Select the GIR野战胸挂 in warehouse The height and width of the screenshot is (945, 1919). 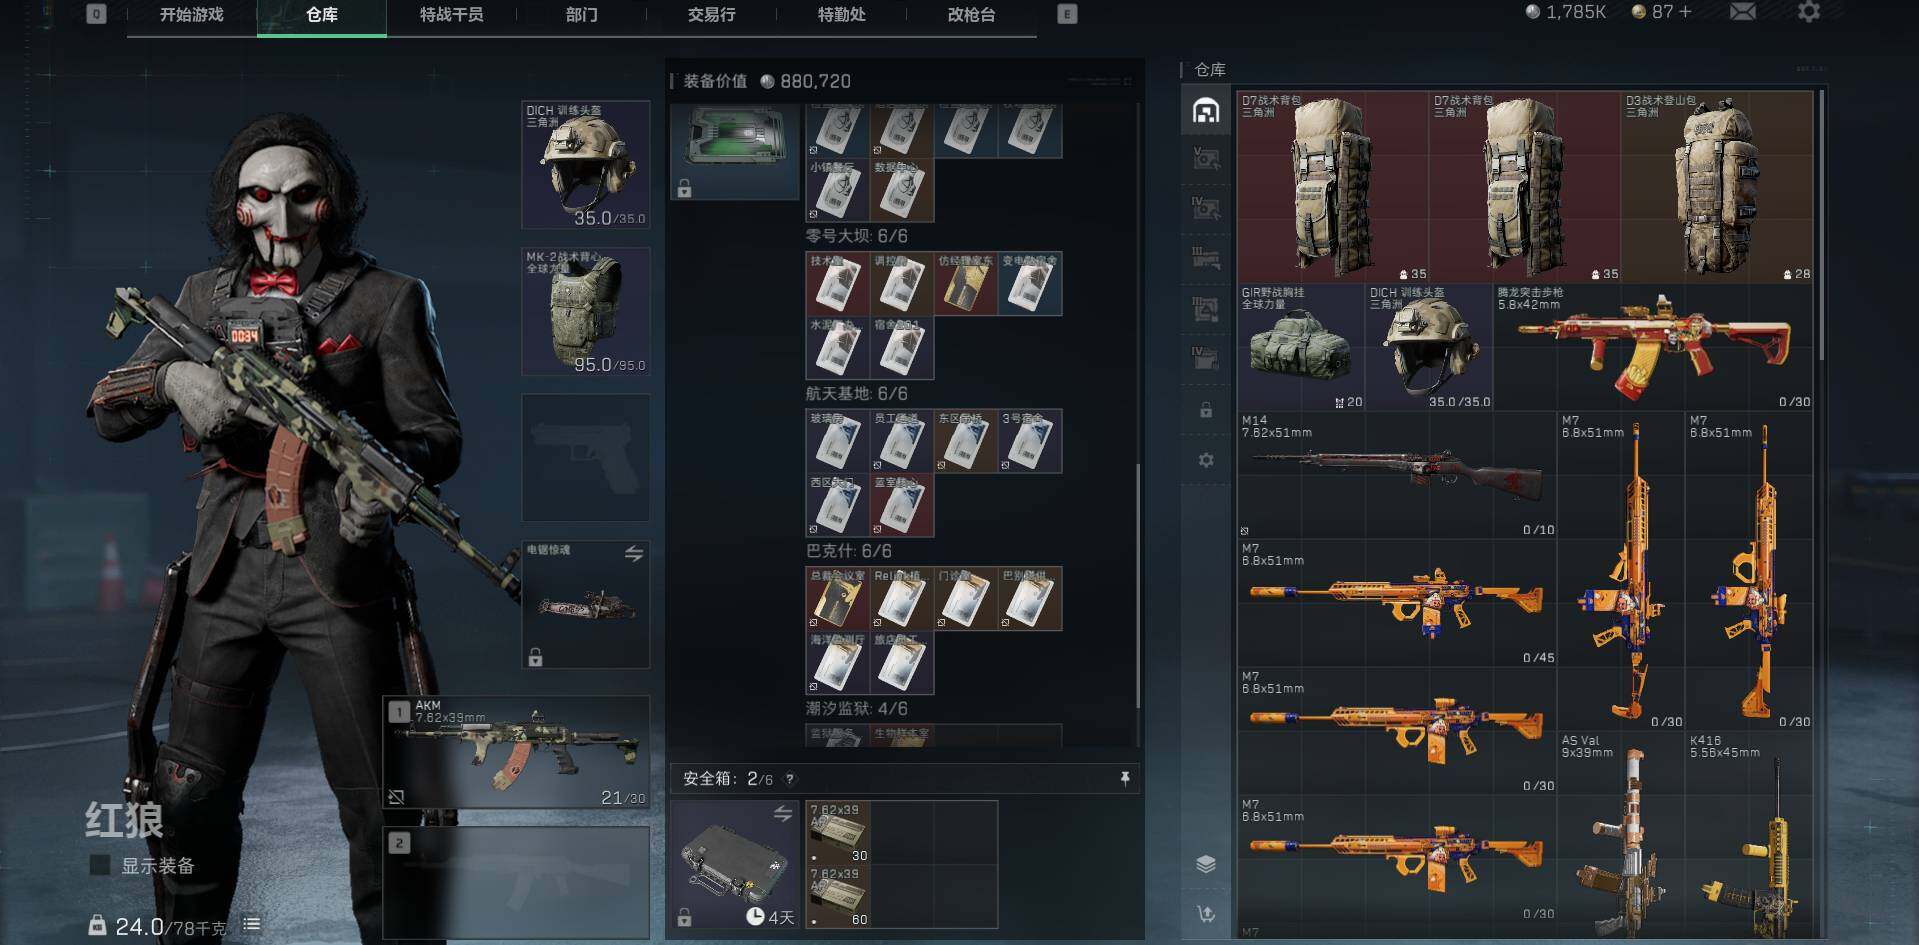[x=1301, y=347]
